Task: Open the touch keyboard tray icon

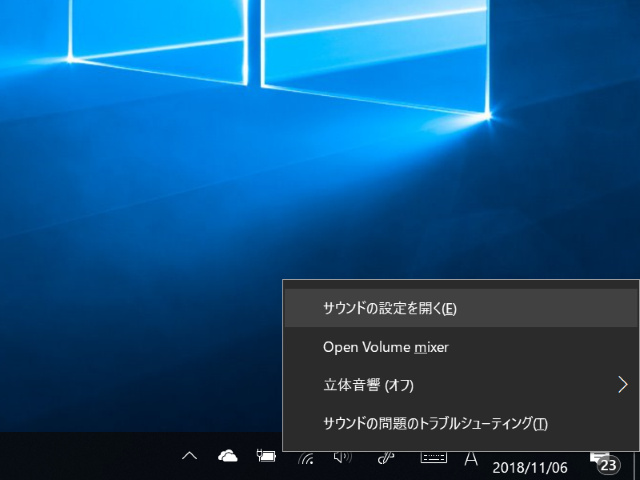Action: (x=433, y=457)
